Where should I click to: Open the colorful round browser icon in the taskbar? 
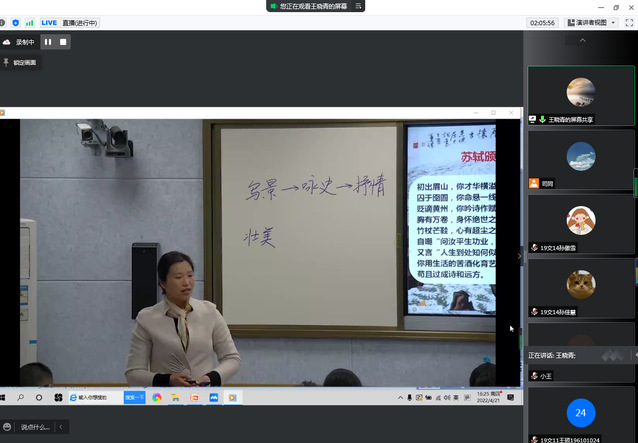pyautogui.click(x=157, y=398)
